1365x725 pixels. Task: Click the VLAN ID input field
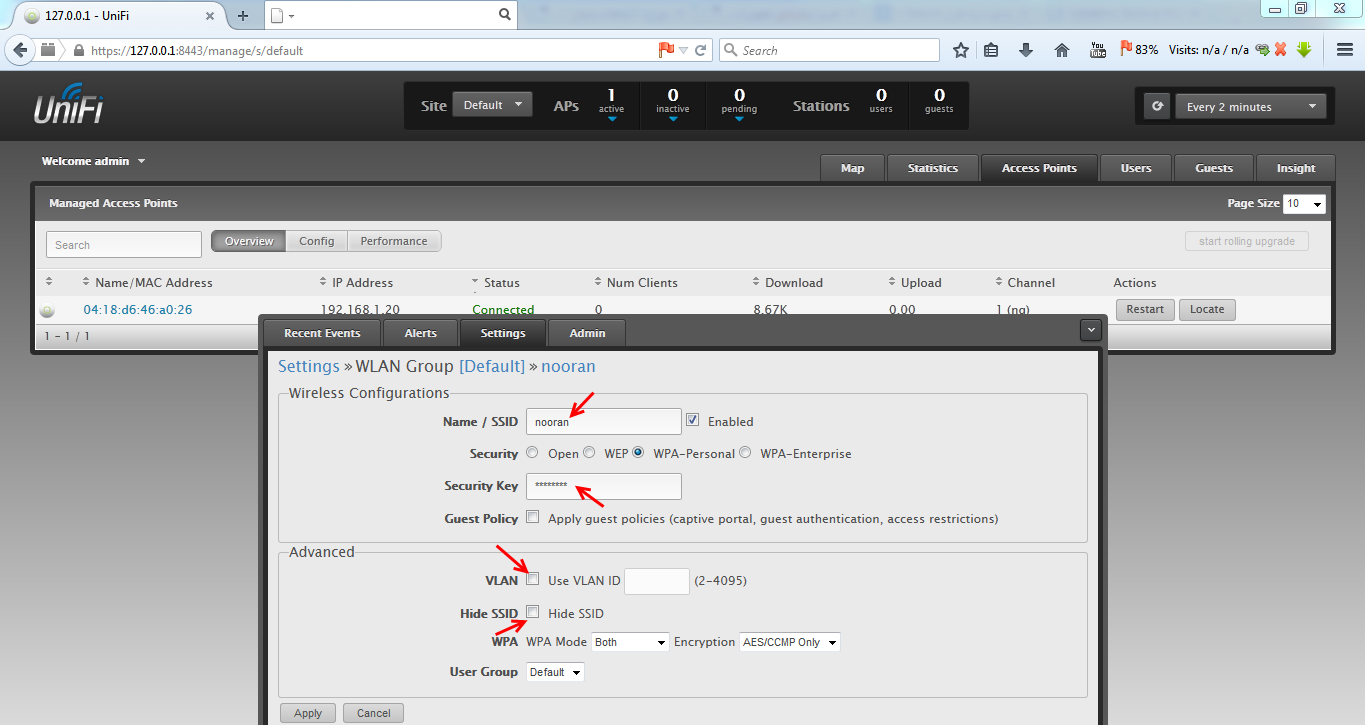pos(657,581)
